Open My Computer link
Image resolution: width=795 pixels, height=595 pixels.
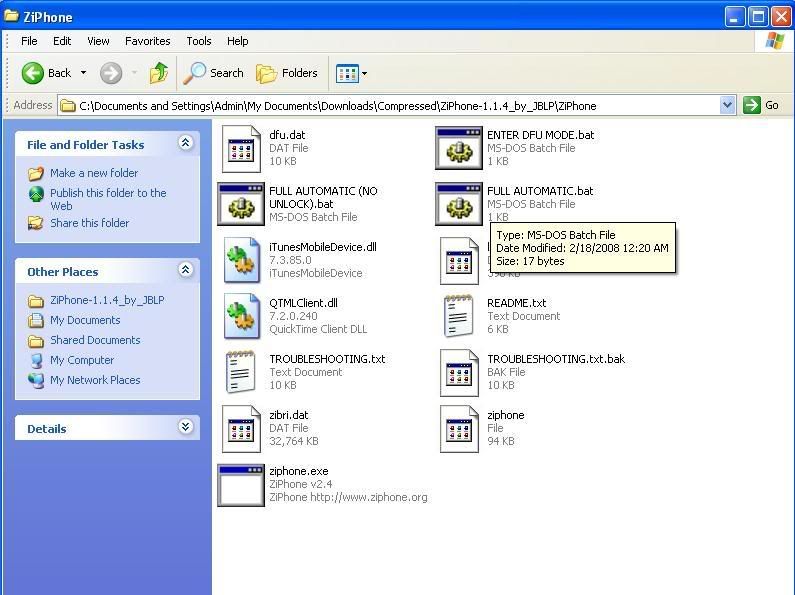[x=82, y=360]
